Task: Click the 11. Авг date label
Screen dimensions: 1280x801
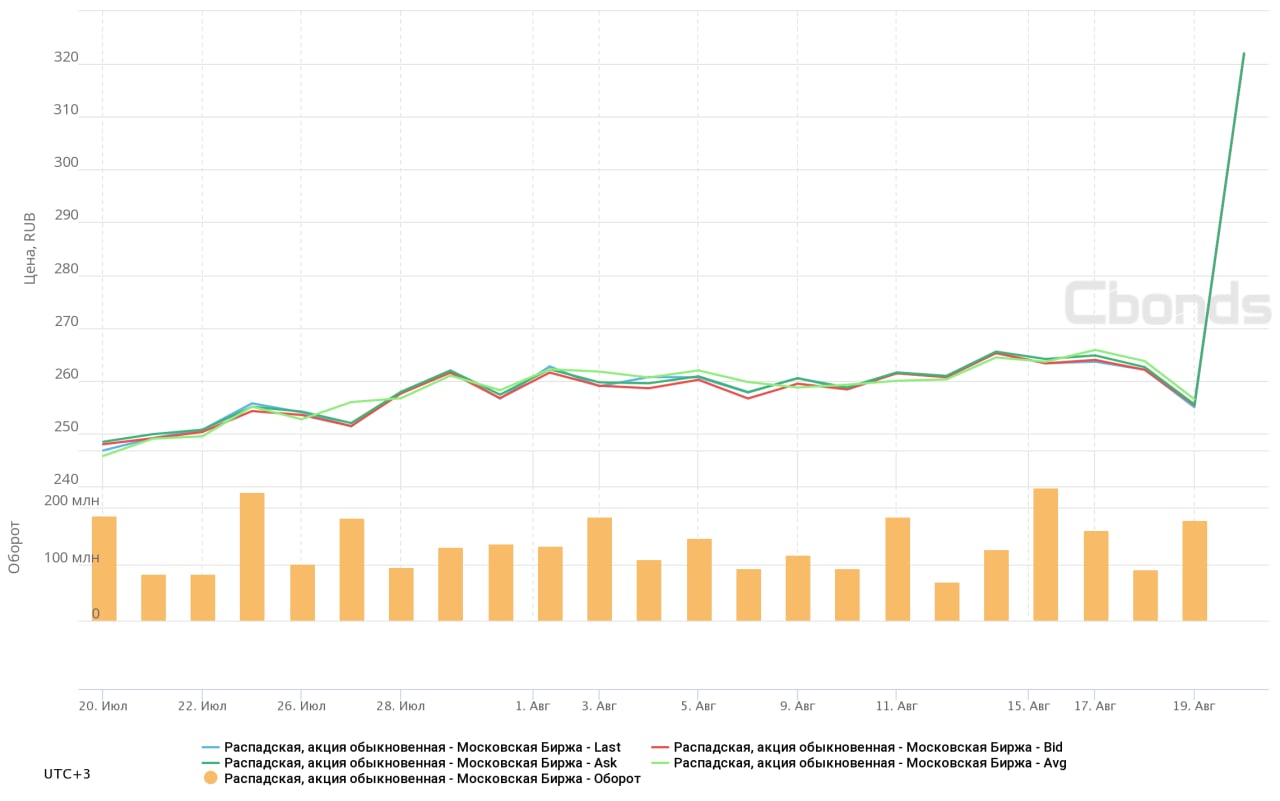Action: (x=896, y=706)
